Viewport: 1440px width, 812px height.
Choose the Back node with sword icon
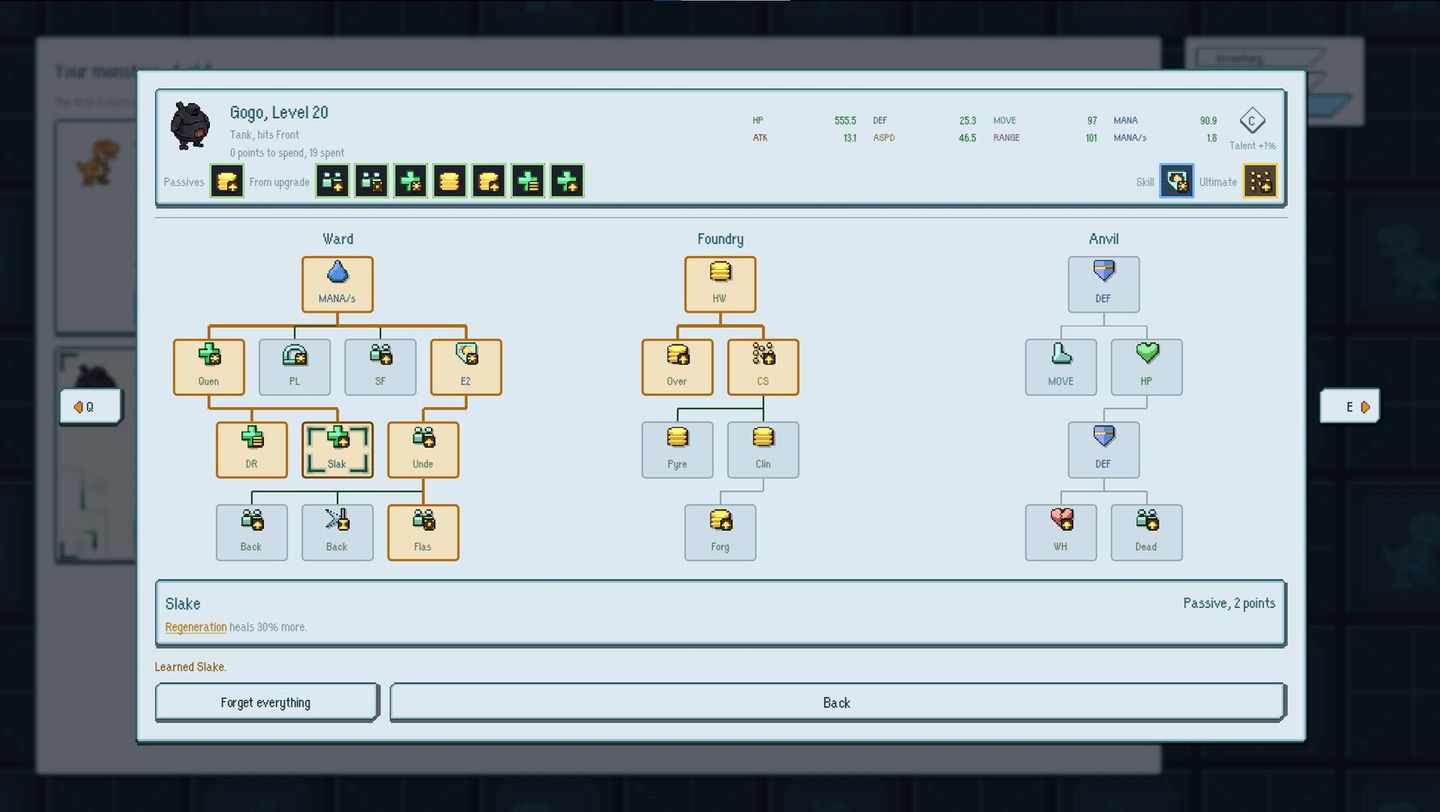point(337,532)
